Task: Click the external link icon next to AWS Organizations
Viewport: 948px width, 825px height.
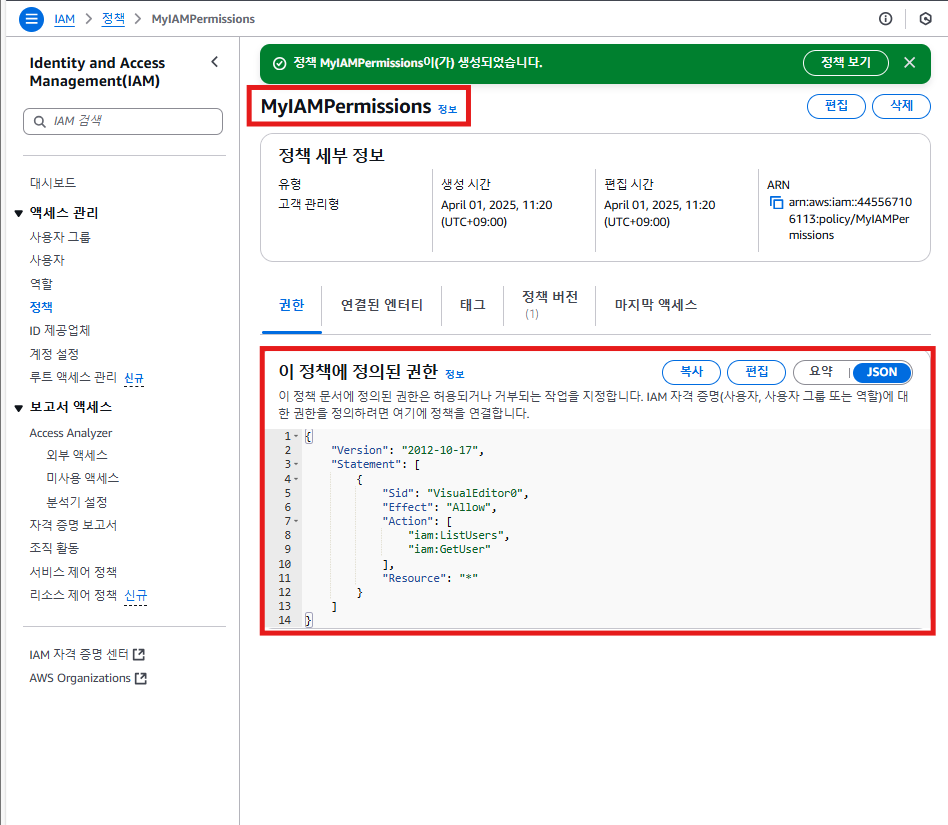Action: pos(141,678)
